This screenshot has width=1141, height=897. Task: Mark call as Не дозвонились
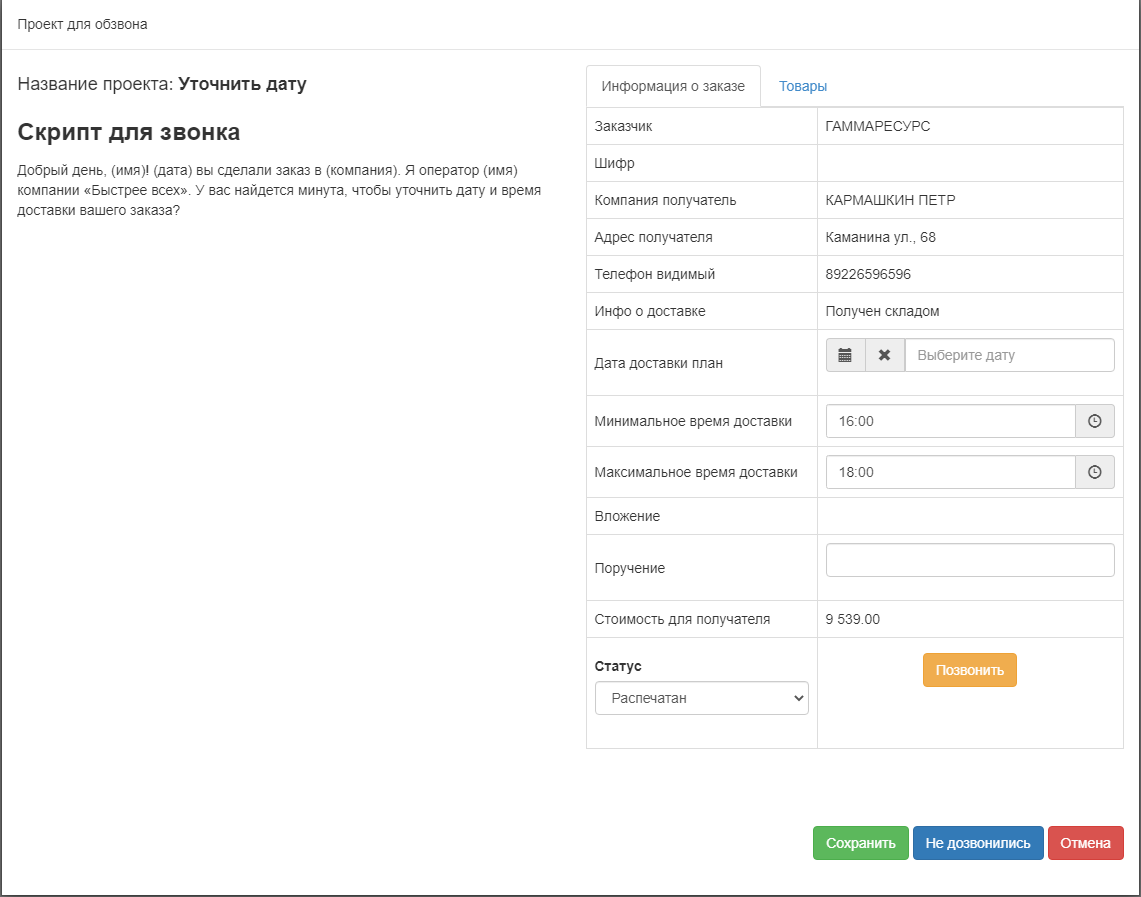[978, 843]
